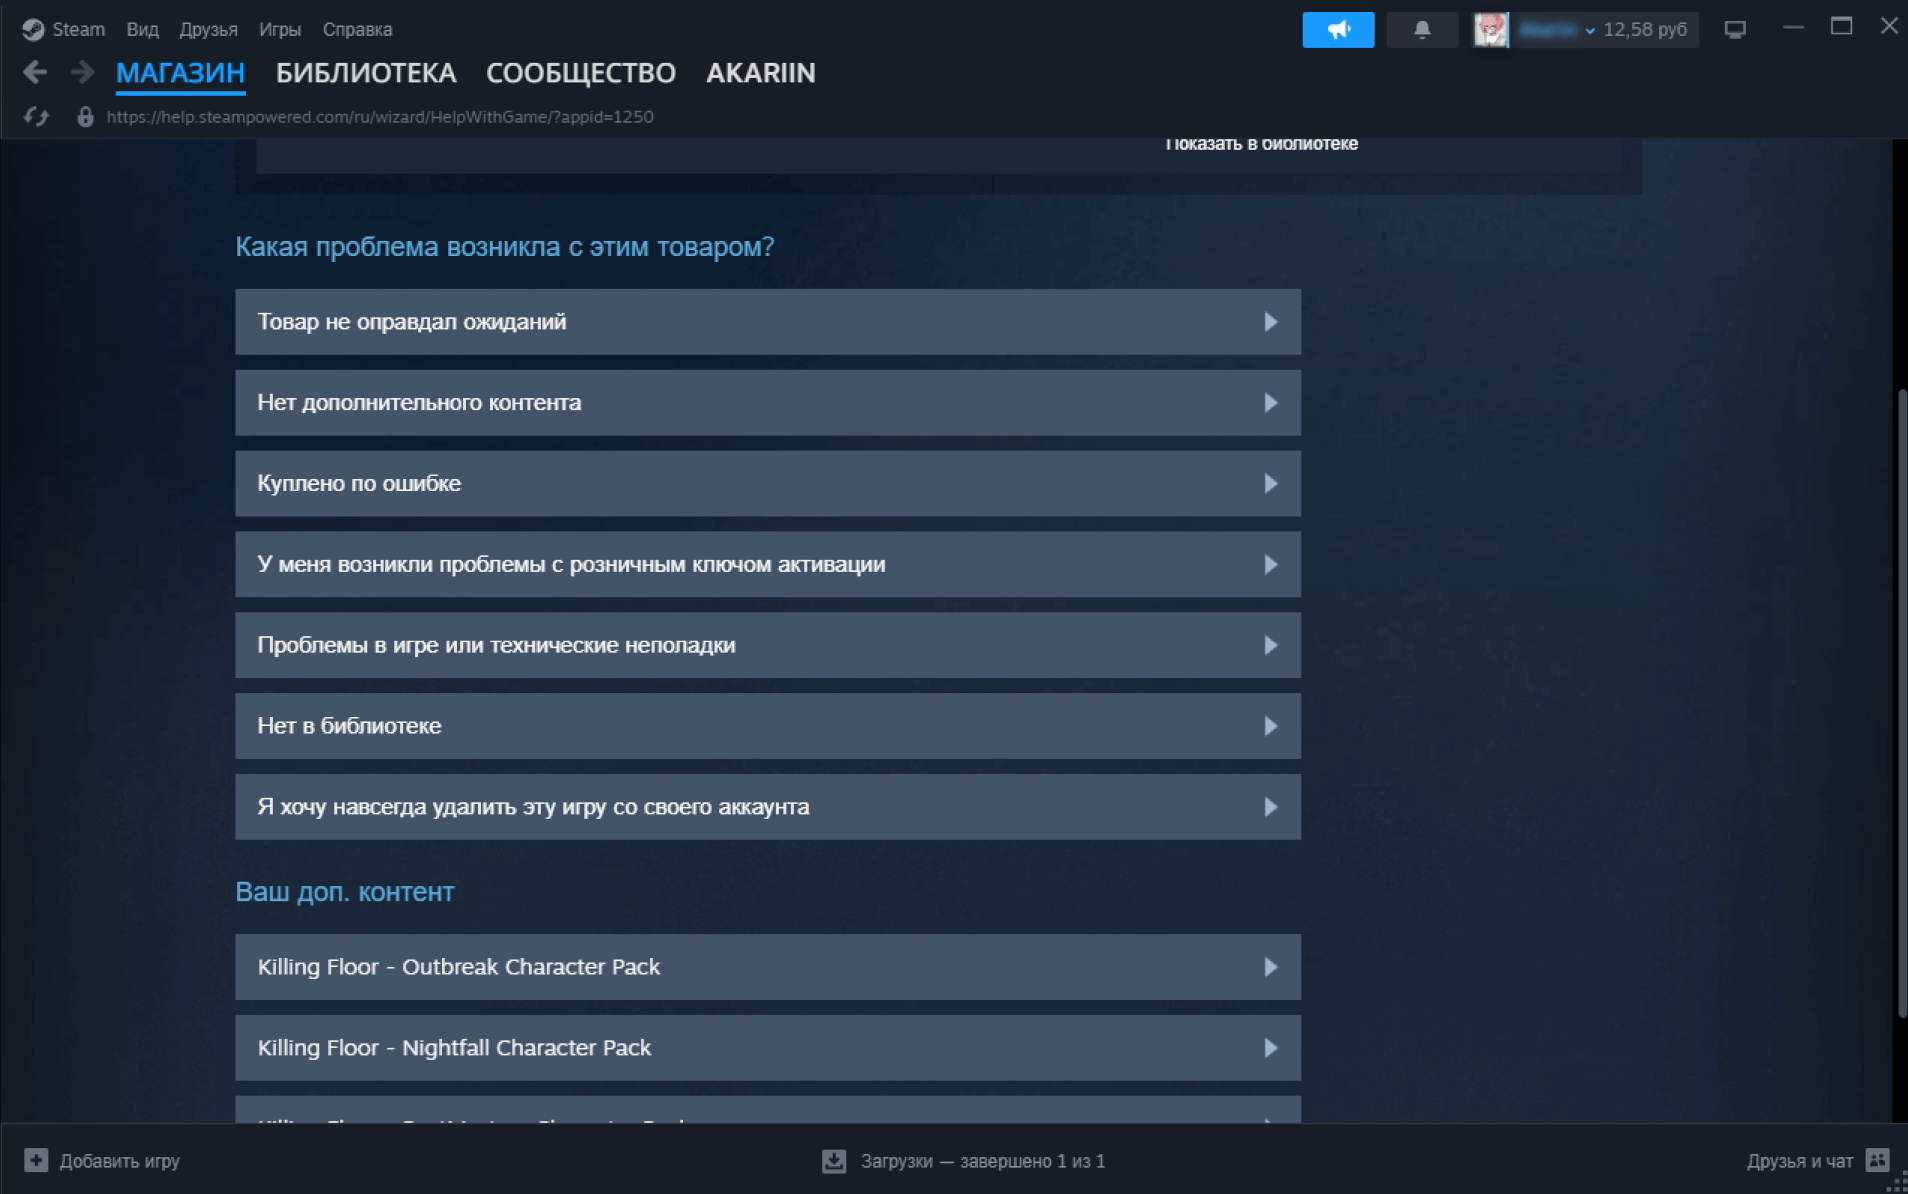Expand "Куплено по ошибке" option

[767, 484]
